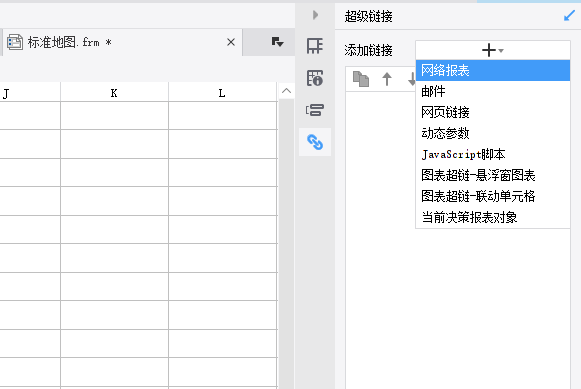Click the blue dock arrow in 超级链接 header

coord(569,16)
